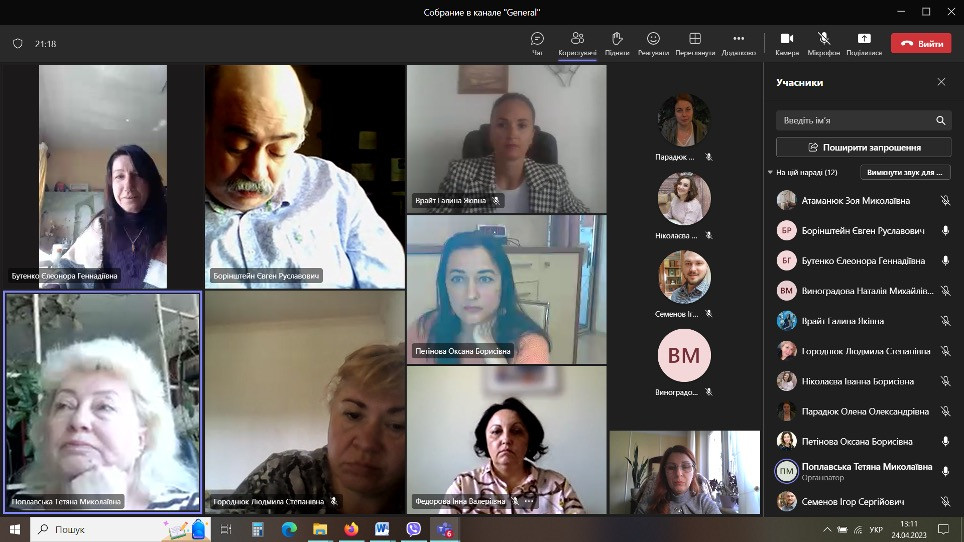This screenshot has height=542, width=964.
Task: Open Word from taskbar
Action: (x=382, y=529)
